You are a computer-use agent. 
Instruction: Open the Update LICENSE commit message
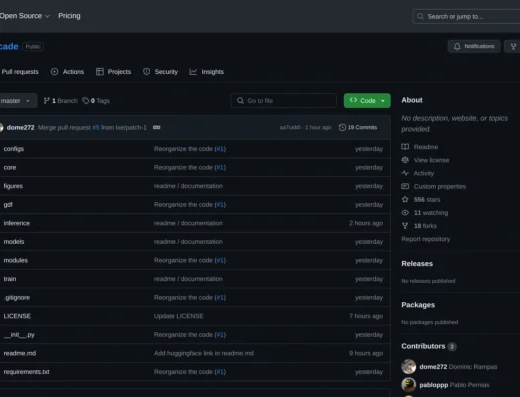[x=179, y=316]
